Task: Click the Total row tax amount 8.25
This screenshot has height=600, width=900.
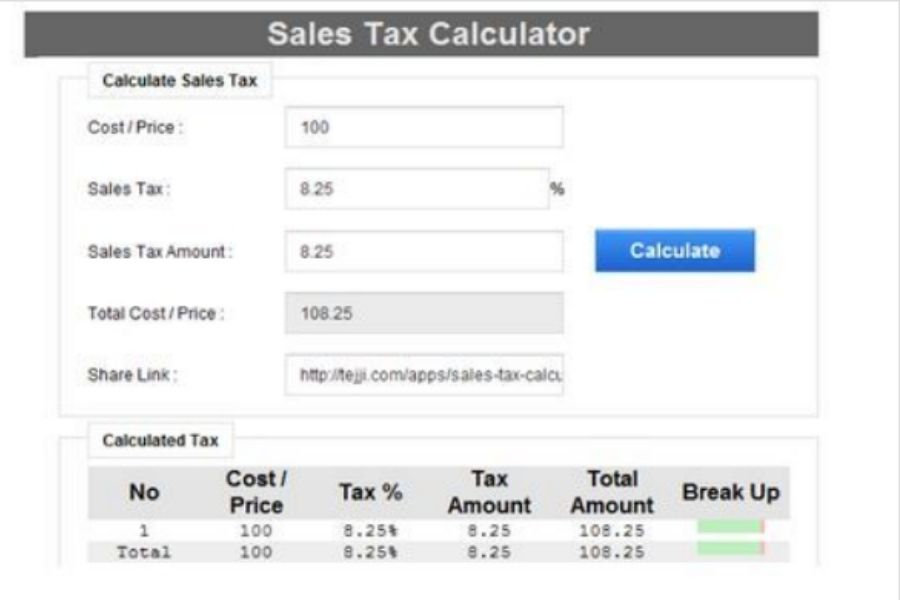Action: 489,552
